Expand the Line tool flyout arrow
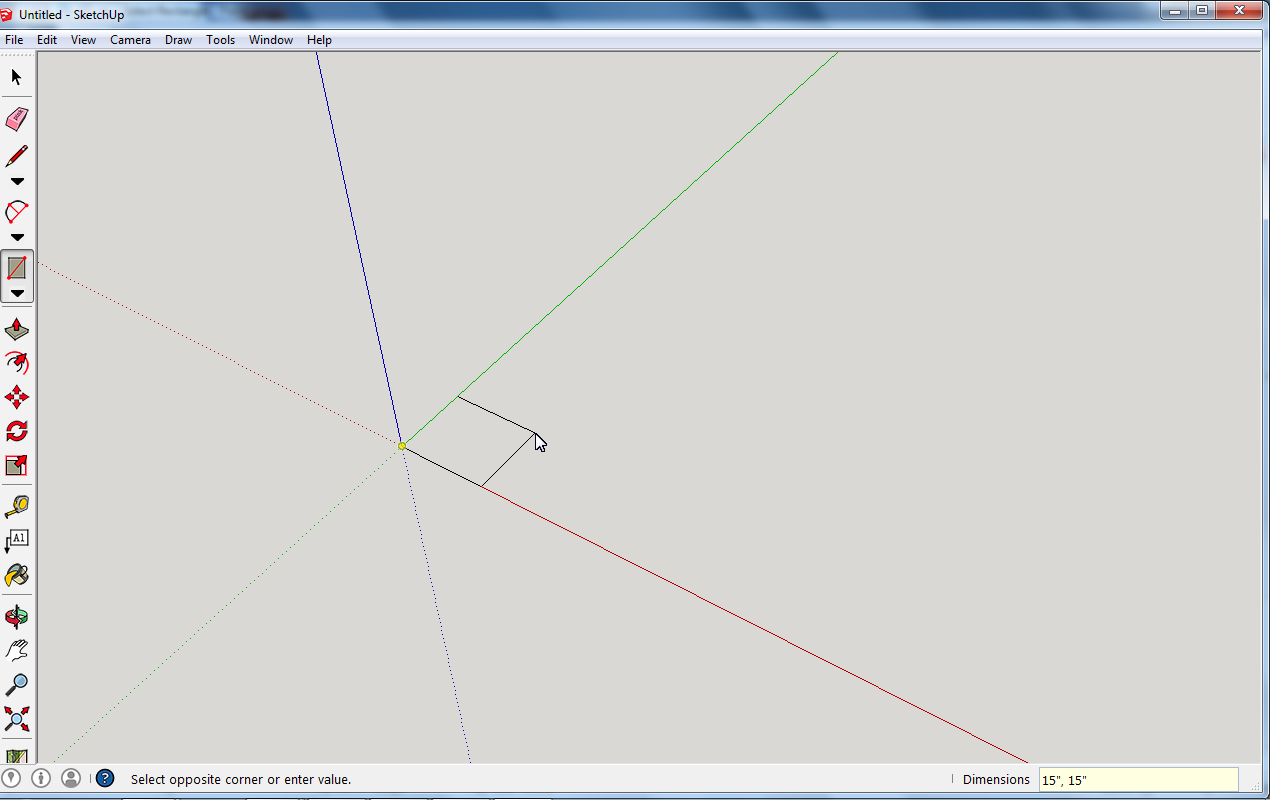Image resolution: width=1270 pixels, height=800 pixels. [x=17, y=182]
